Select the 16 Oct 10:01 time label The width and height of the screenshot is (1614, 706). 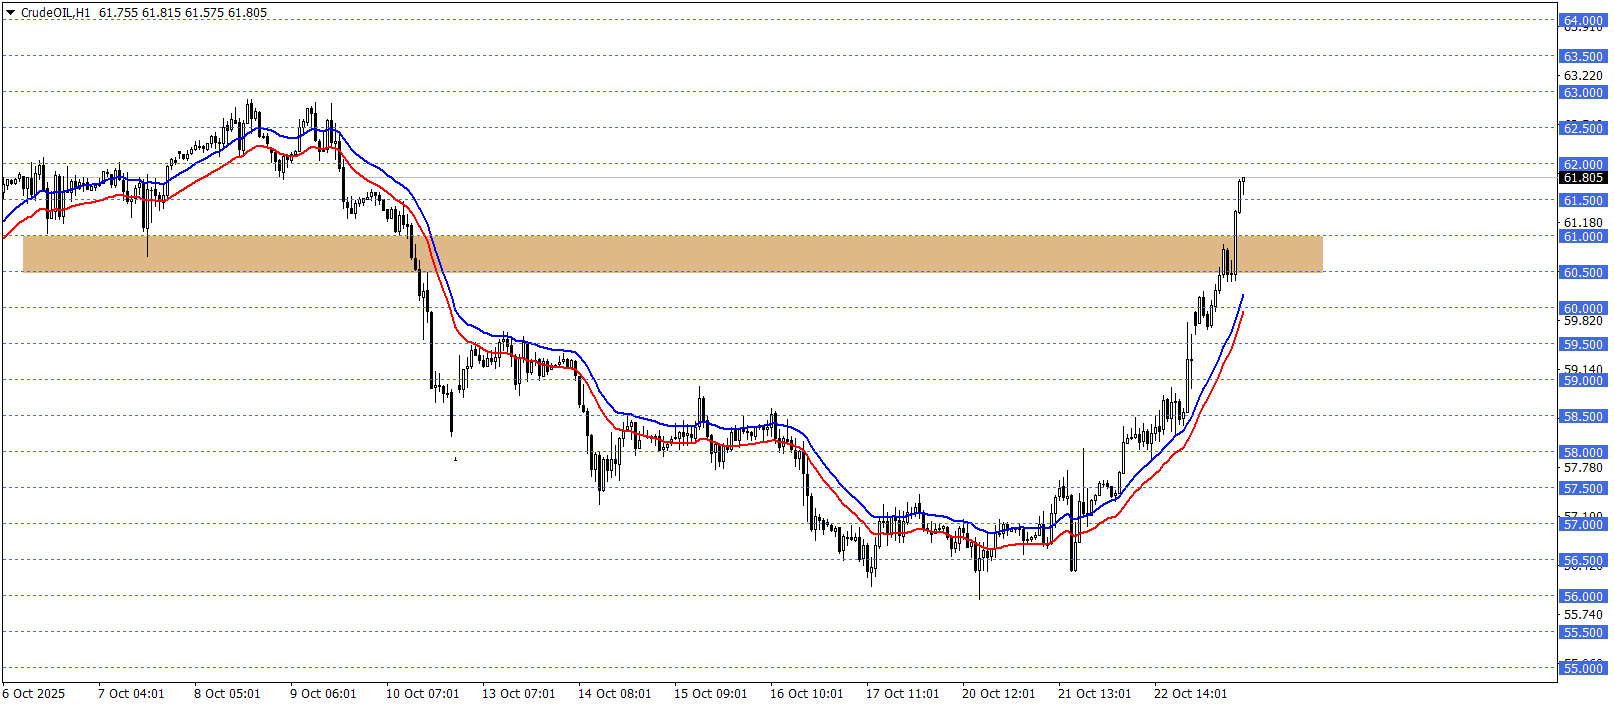tap(806, 694)
